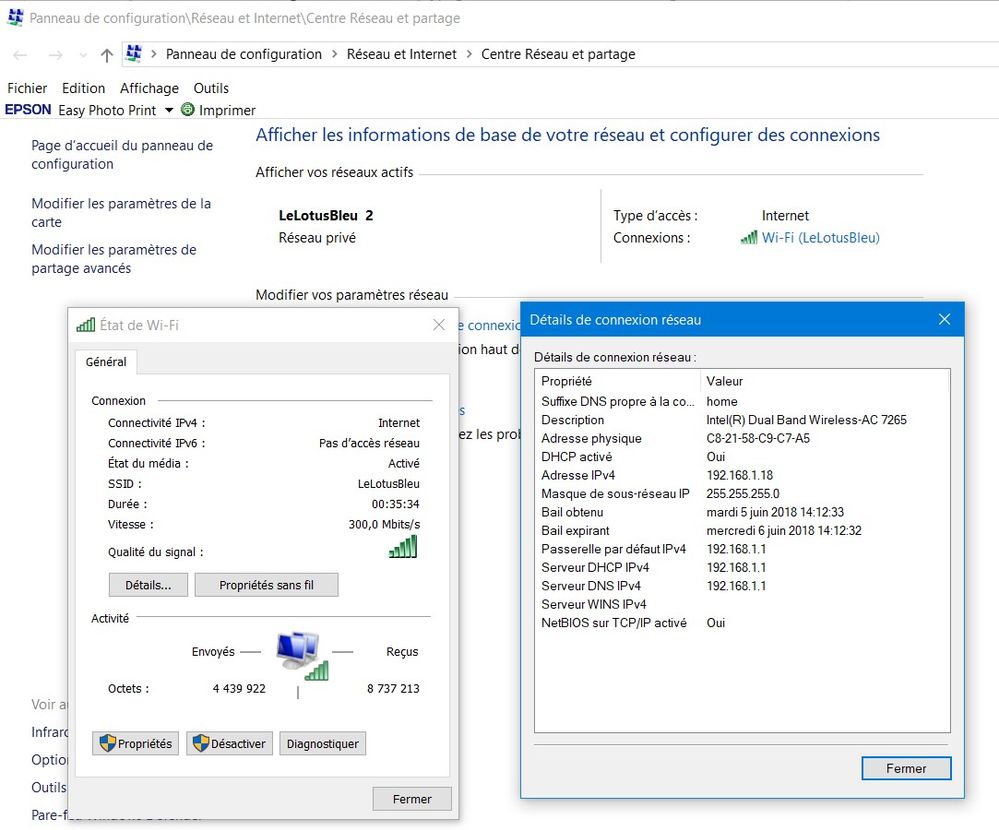Screen dimensions: 999x830
Task: Click the Détails... button
Action: (148, 585)
